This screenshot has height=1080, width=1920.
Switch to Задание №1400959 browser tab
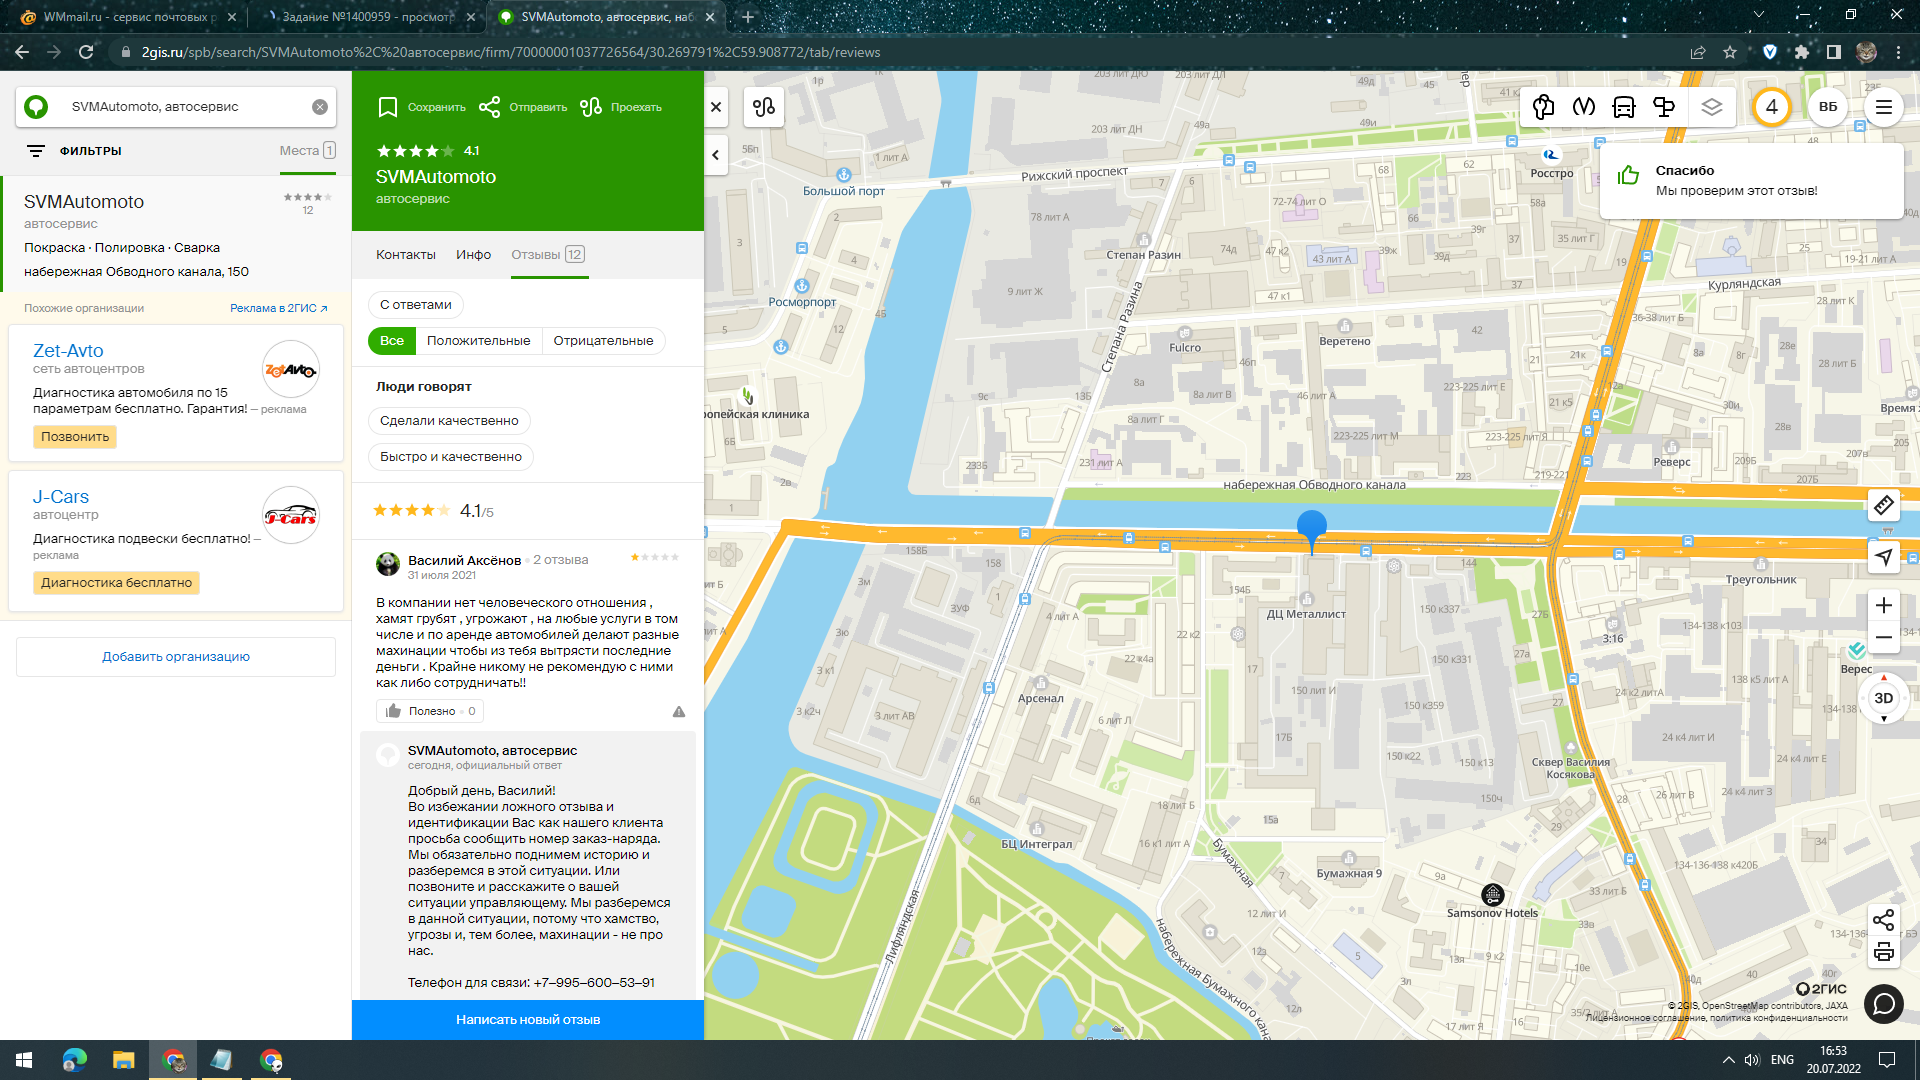367,17
